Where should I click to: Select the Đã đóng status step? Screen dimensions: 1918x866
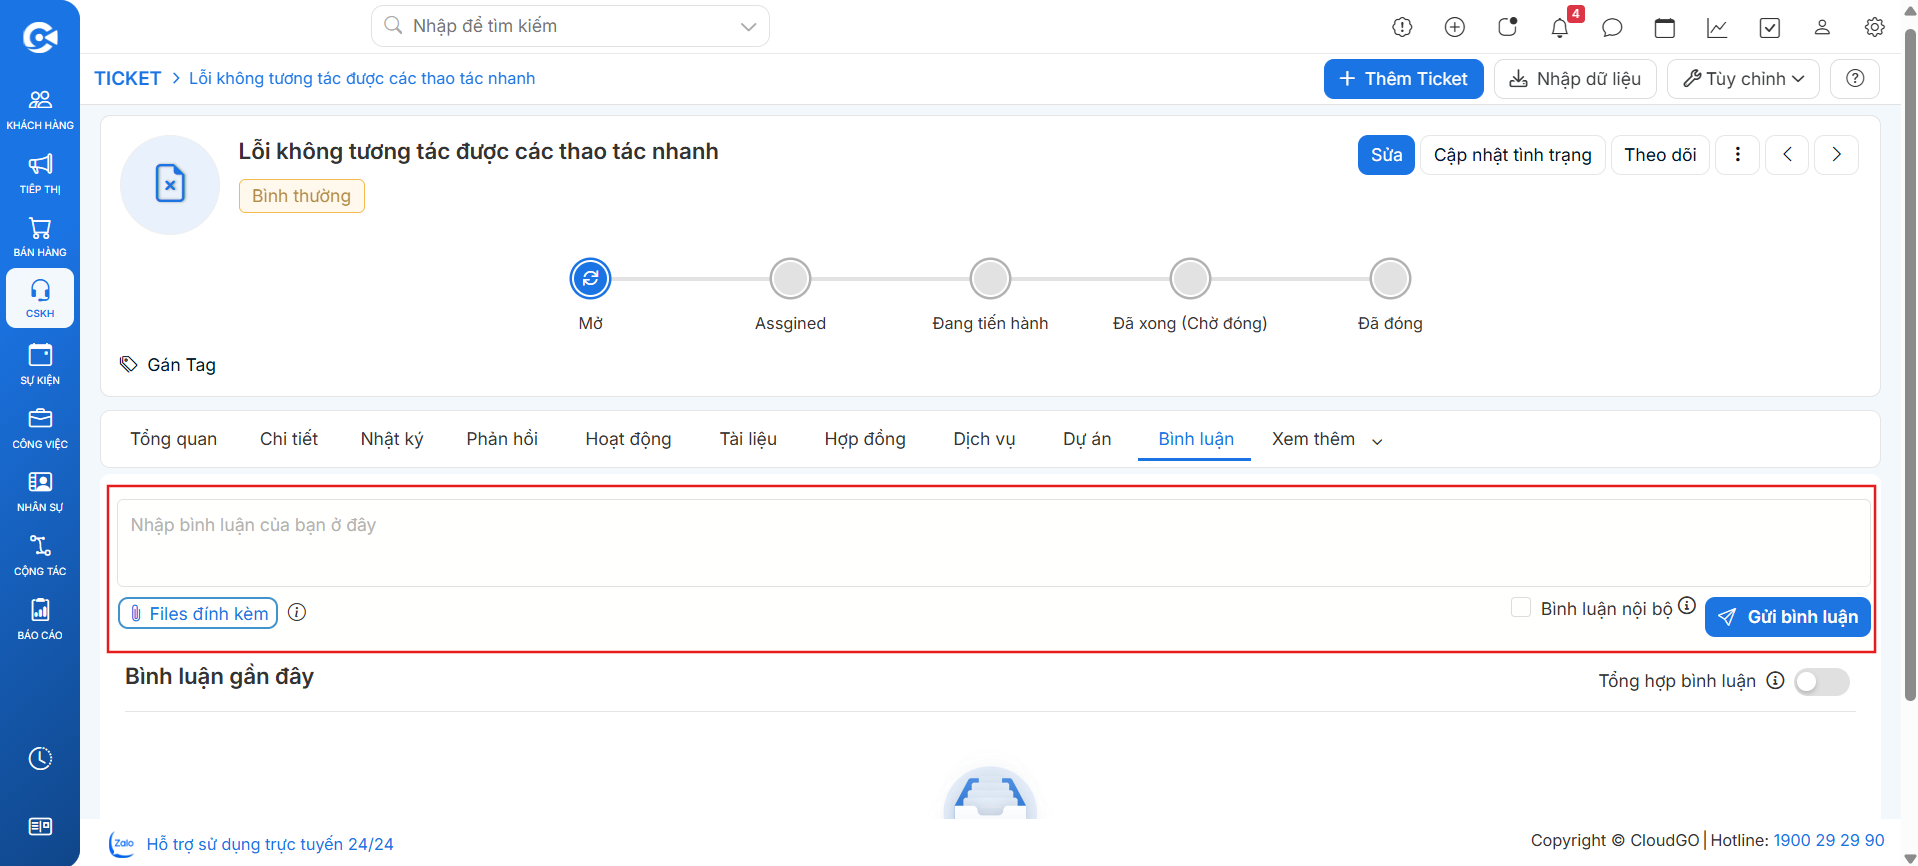(x=1390, y=278)
